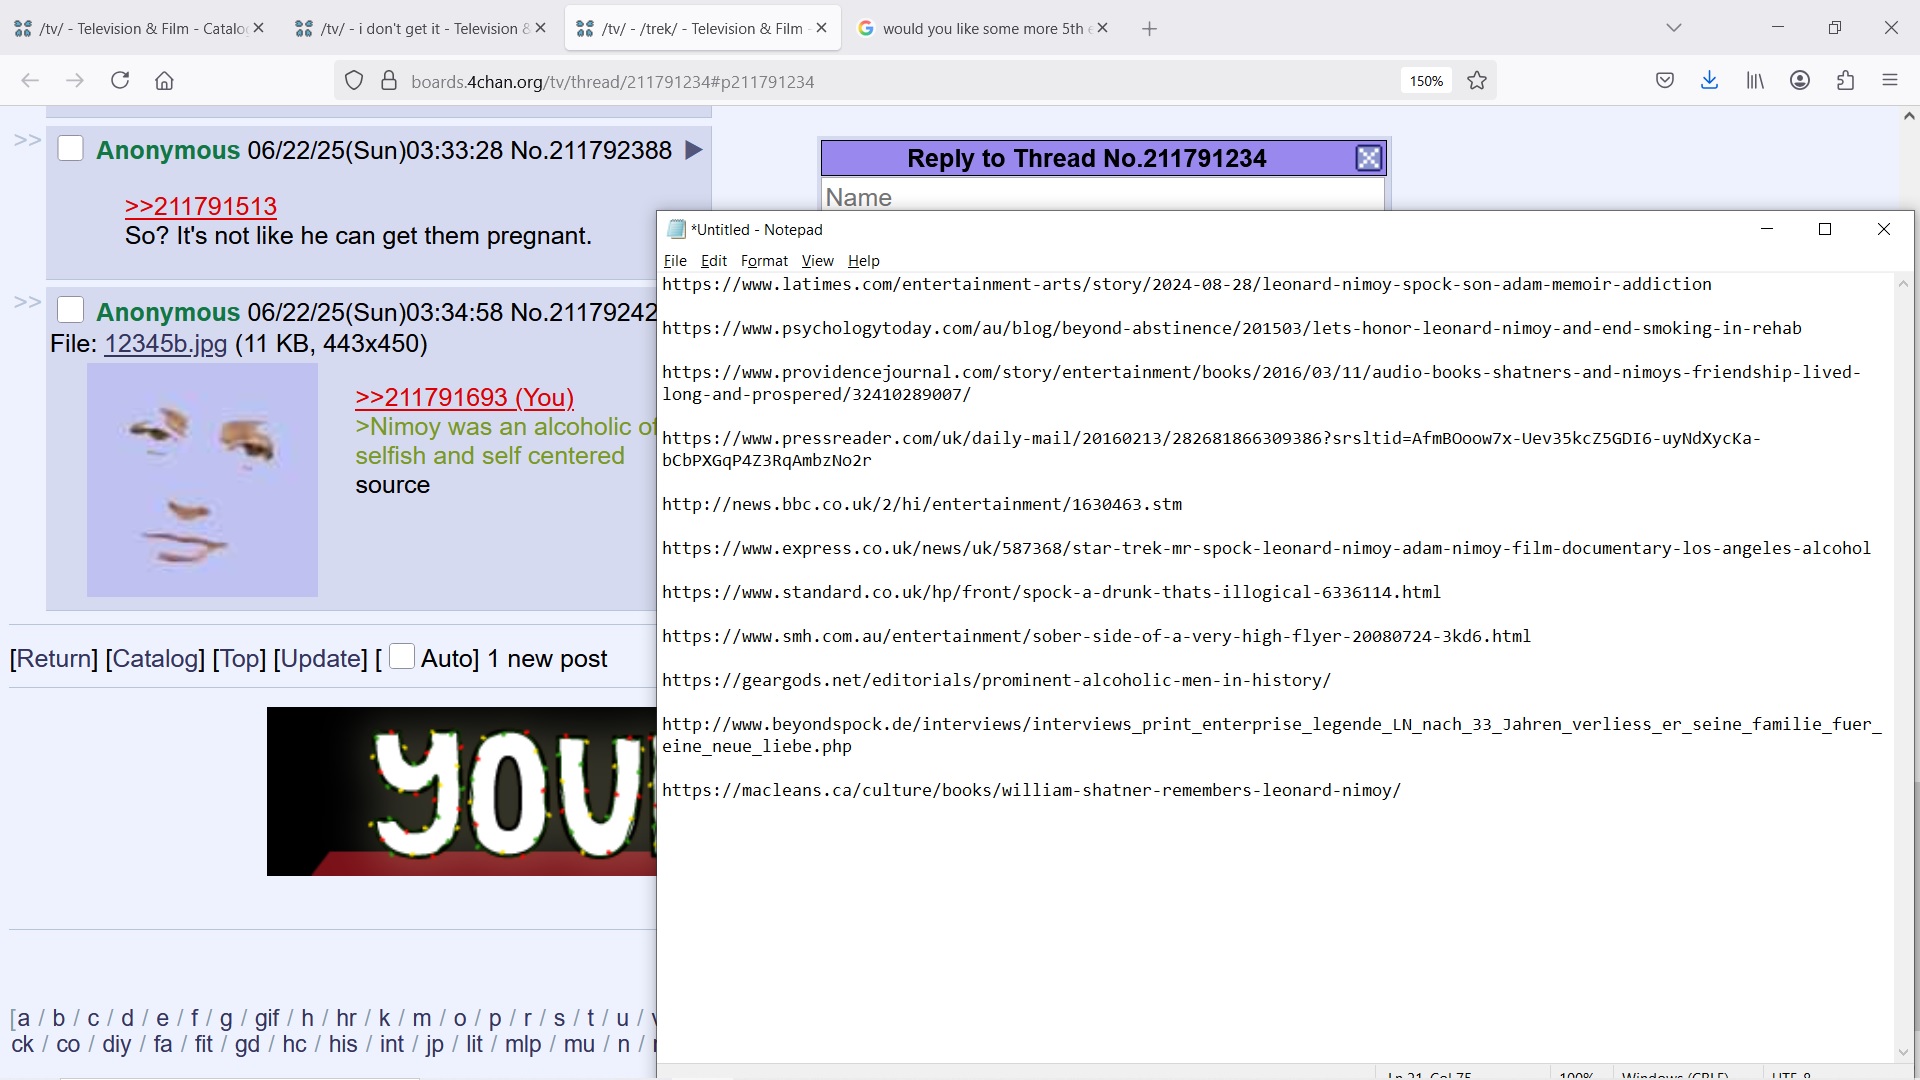Go back with the browser back arrow
The height and width of the screenshot is (1080, 1920).
point(30,81)
